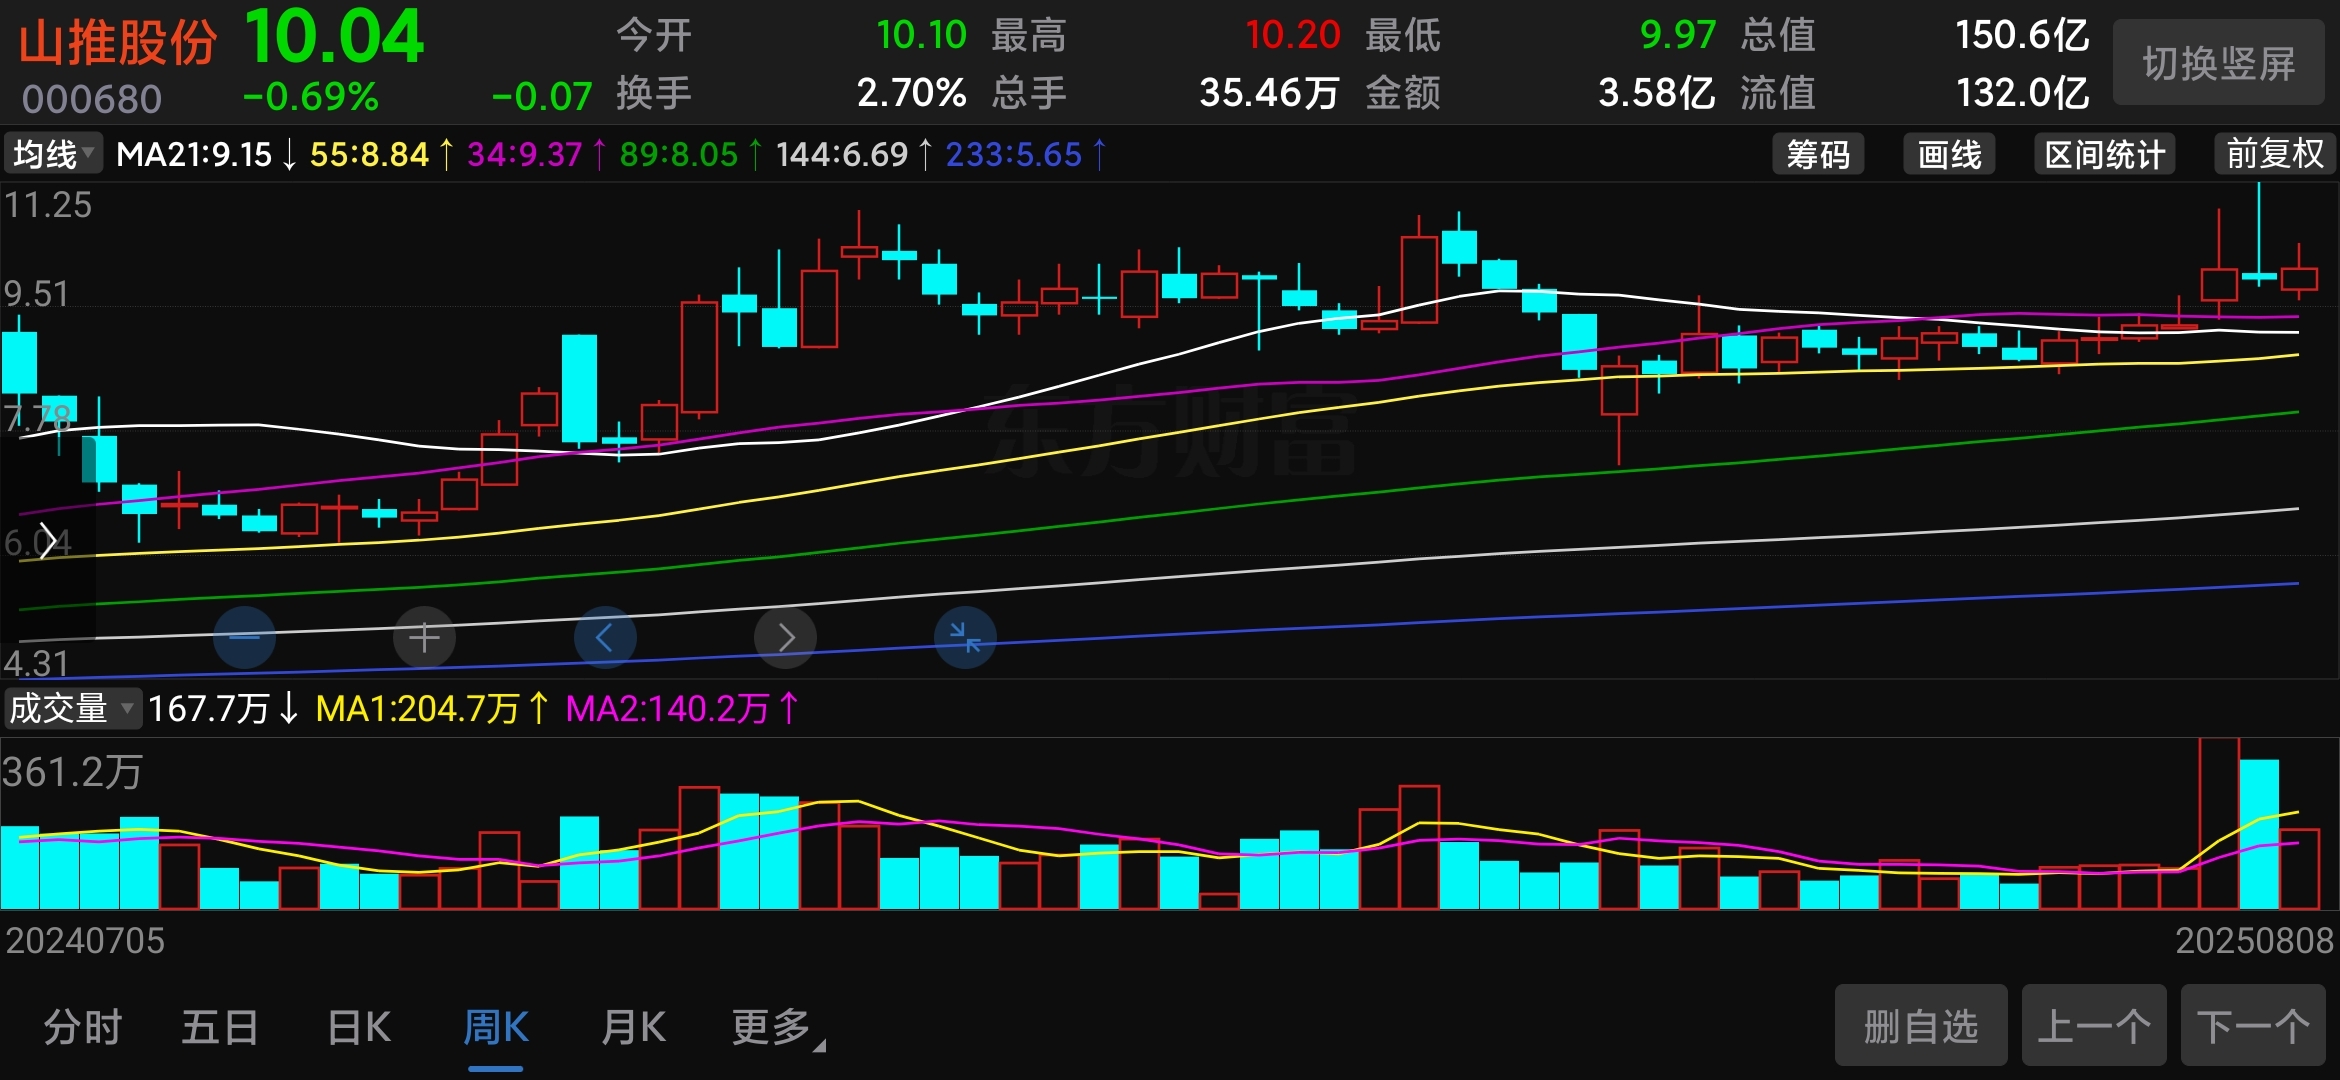Image resolution: width=2340 pixels, height=1080 pixels.
Task: Move chart left with blue arrow icon
Action: (x=604, y=637)
